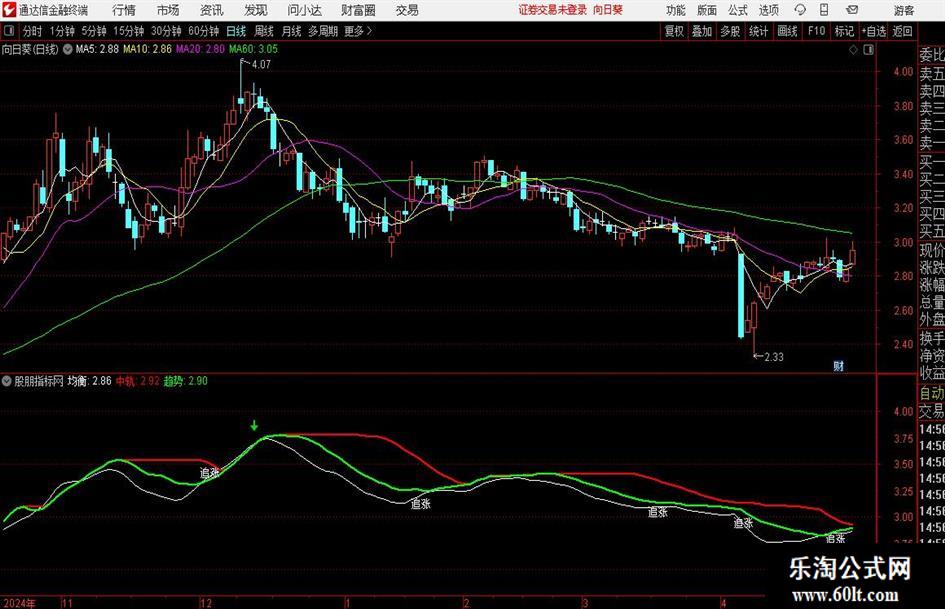
Task: Click the 多股 multi-stock button
Action: click(x=730, y=31)
